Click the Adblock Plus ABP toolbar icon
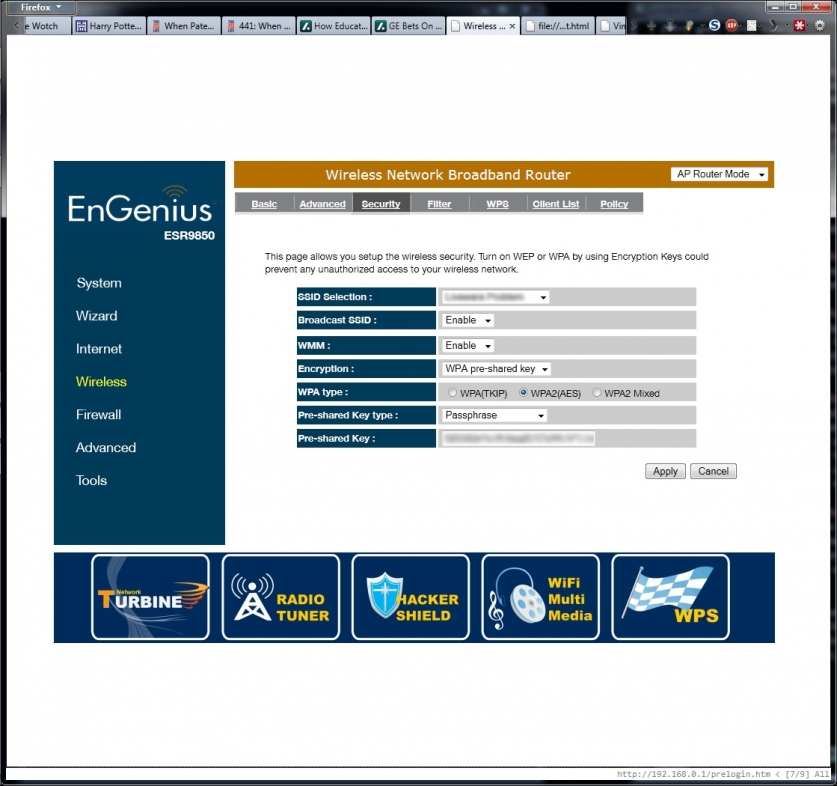This screenshot has height=786, width=837. pyautogui.click(x=731, y=25)
